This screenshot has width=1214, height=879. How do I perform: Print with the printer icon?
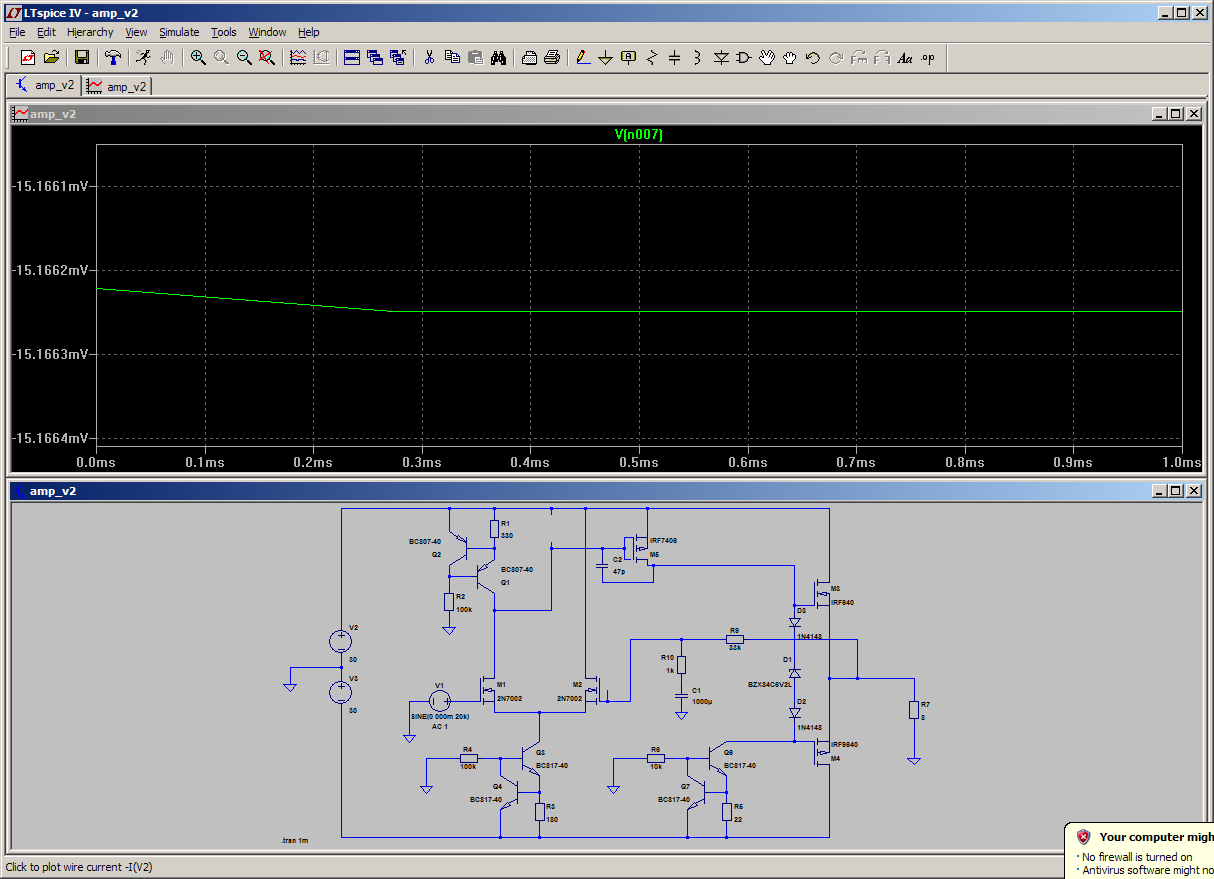[x=552, y=58]
